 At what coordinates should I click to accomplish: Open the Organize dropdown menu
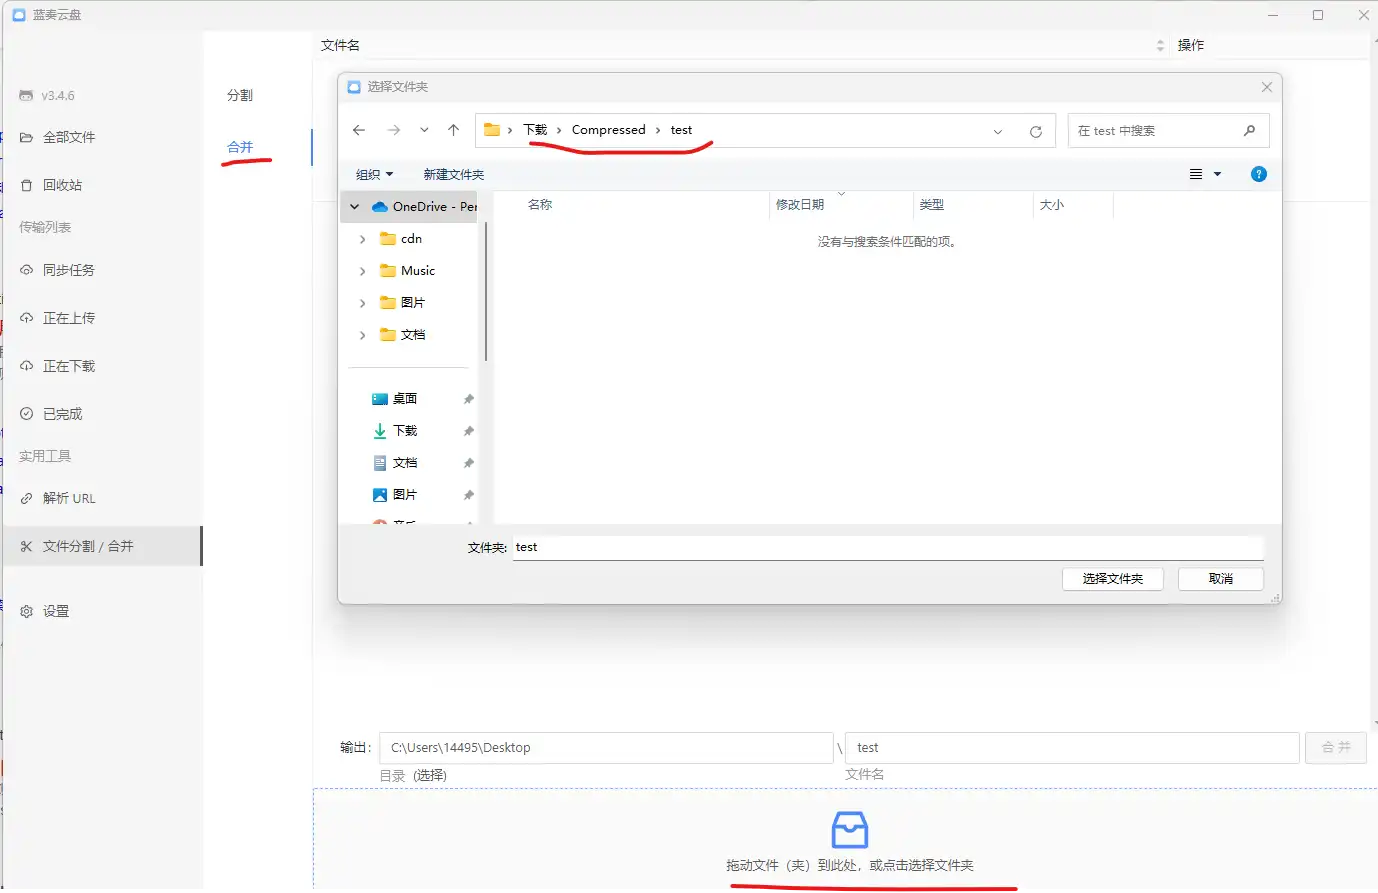(374, 174)
